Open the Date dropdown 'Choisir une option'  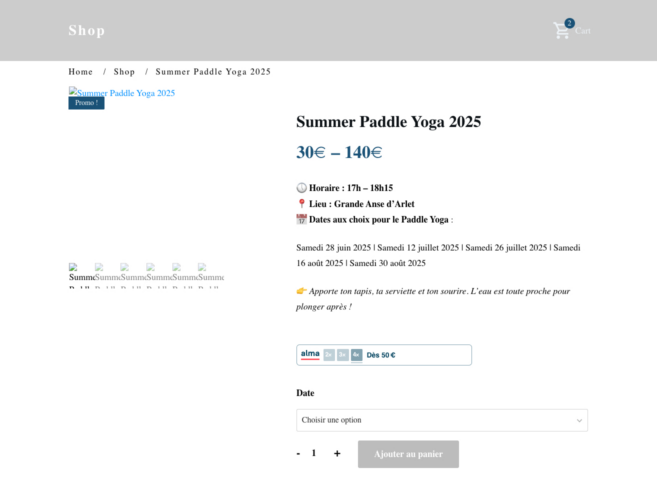pyautogui.click(x=442, y=420)
